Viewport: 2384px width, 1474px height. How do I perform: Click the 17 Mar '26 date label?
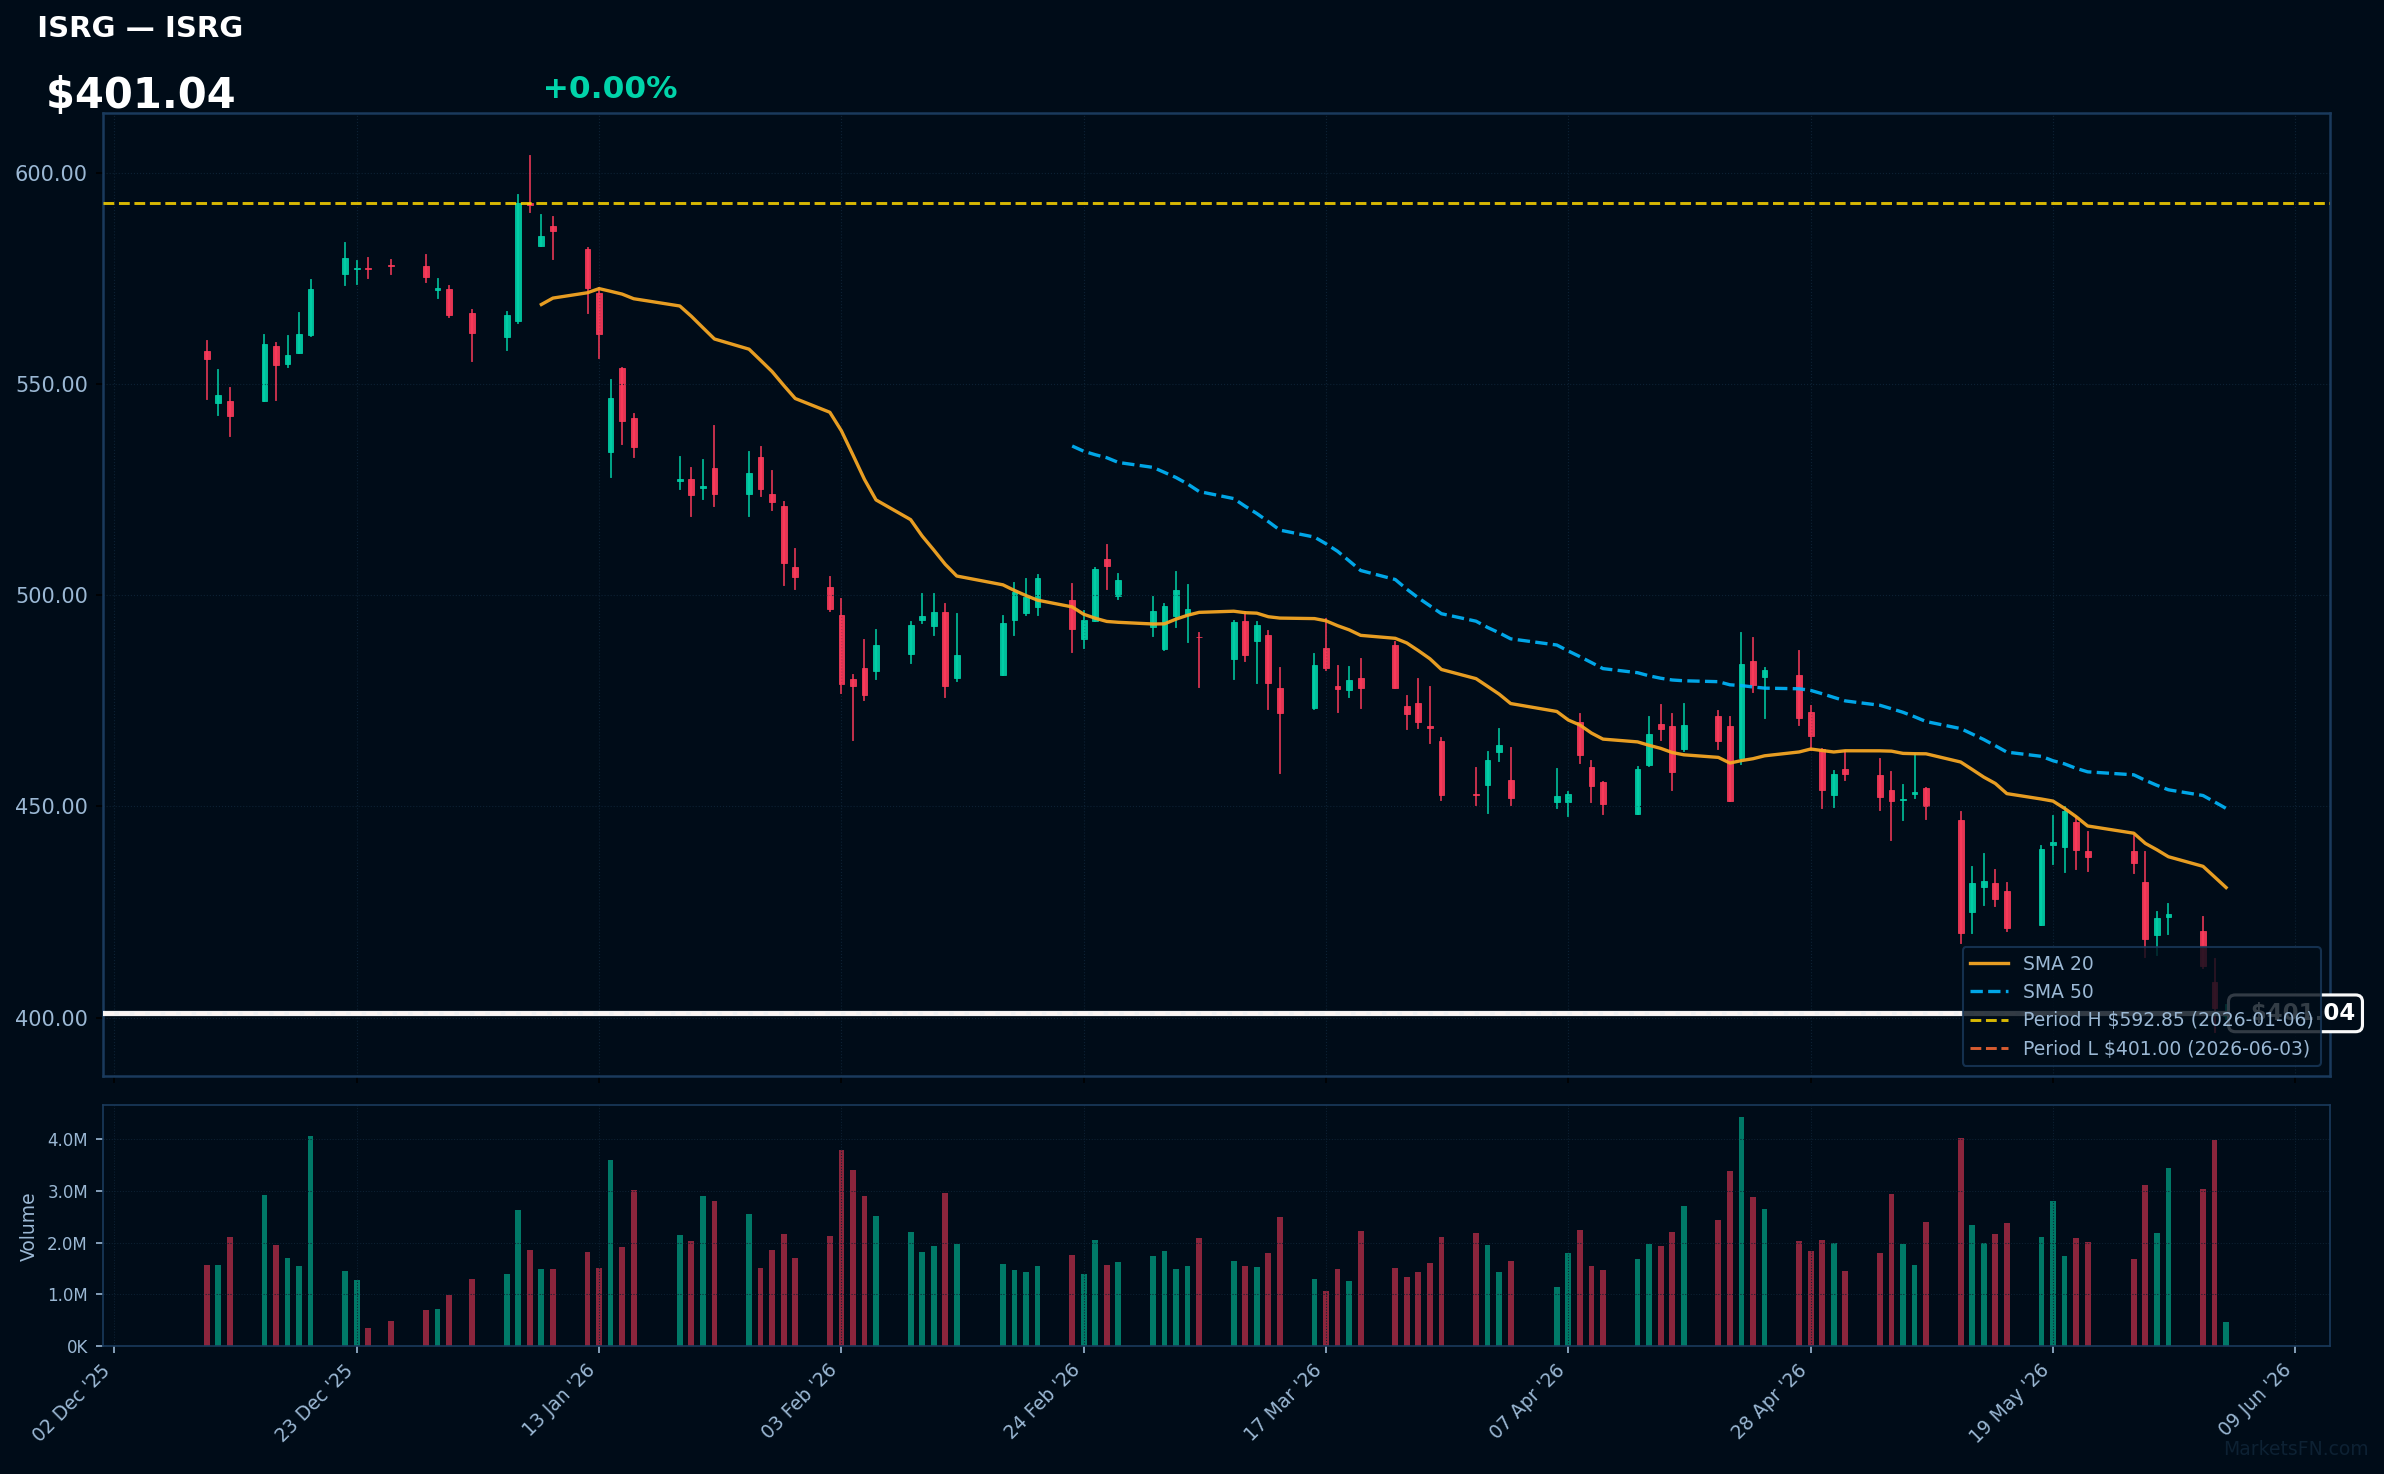tap(1283, 1401)
